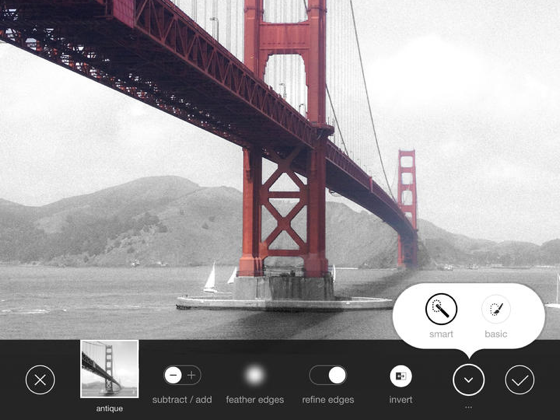Click the "feather edges" label
The image size is (560, 420).
(x=255, y=400)
